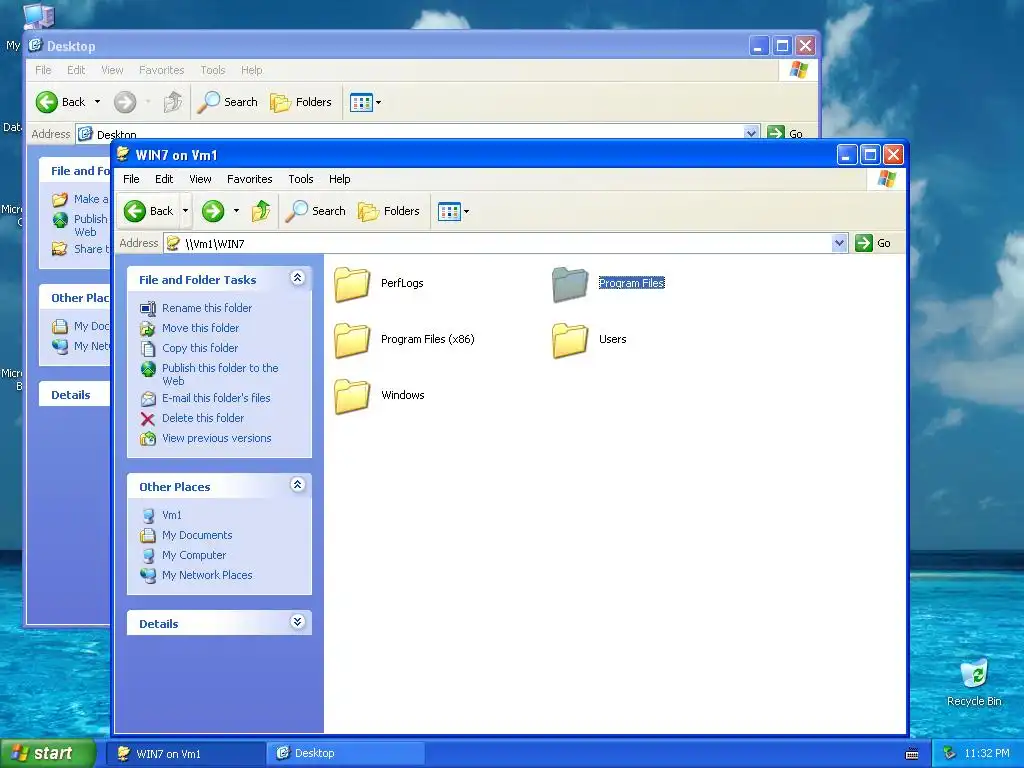Screen dimensions: 1024x768
Task: Open Tools menu in Desktop window
Action: pyautogui.click(x=213, y=70)
